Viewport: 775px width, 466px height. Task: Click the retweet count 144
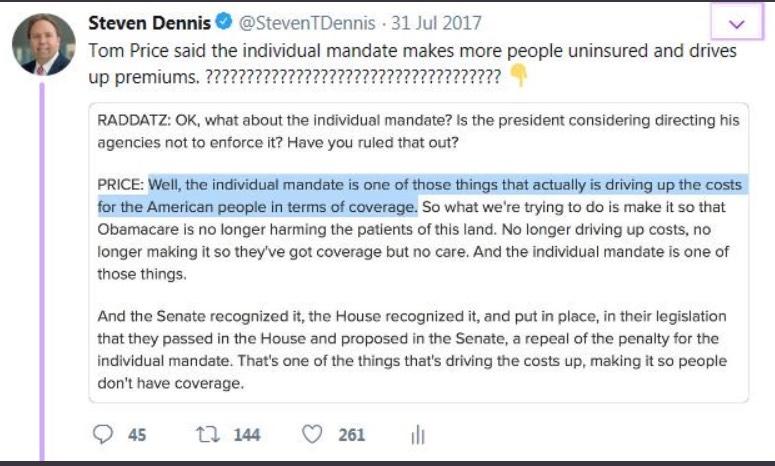pyautogui.click(x=246, y=435)
